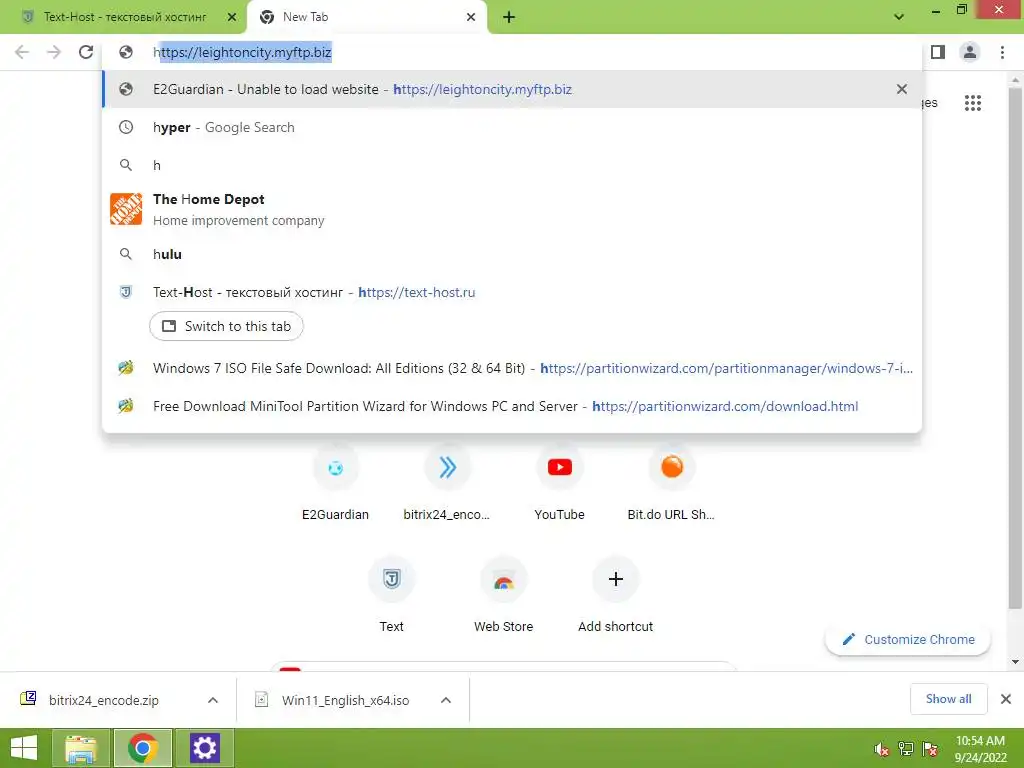This screenshot has height=768, width=1024.
Task: Close the downloads bar
Action: pyautogui.click(x=1006, y=699)
